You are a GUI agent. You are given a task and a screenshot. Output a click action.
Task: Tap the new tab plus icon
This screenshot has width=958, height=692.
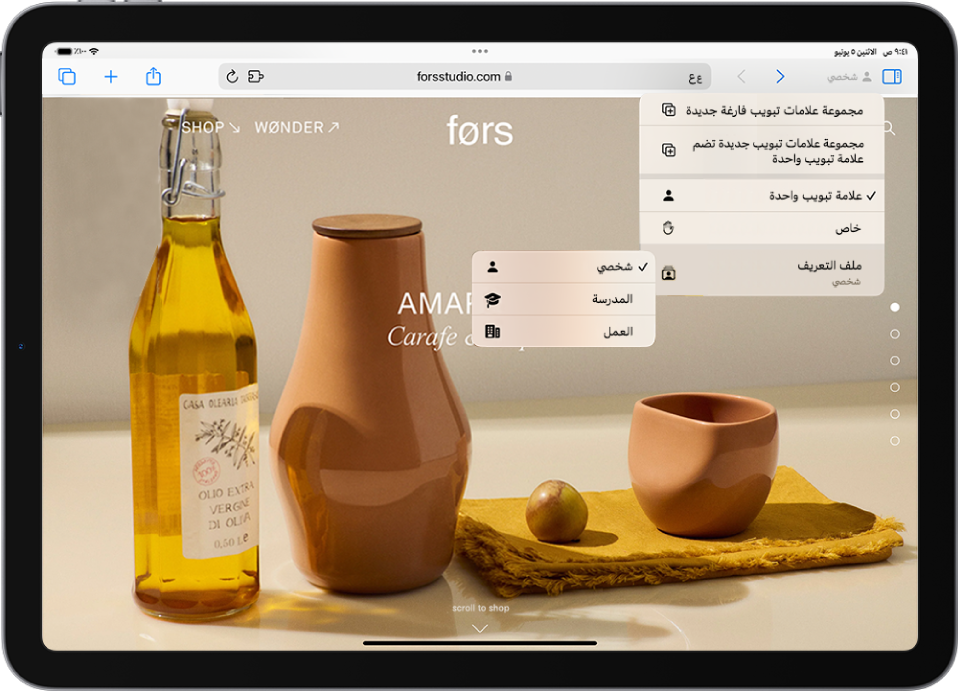point(111,77)
